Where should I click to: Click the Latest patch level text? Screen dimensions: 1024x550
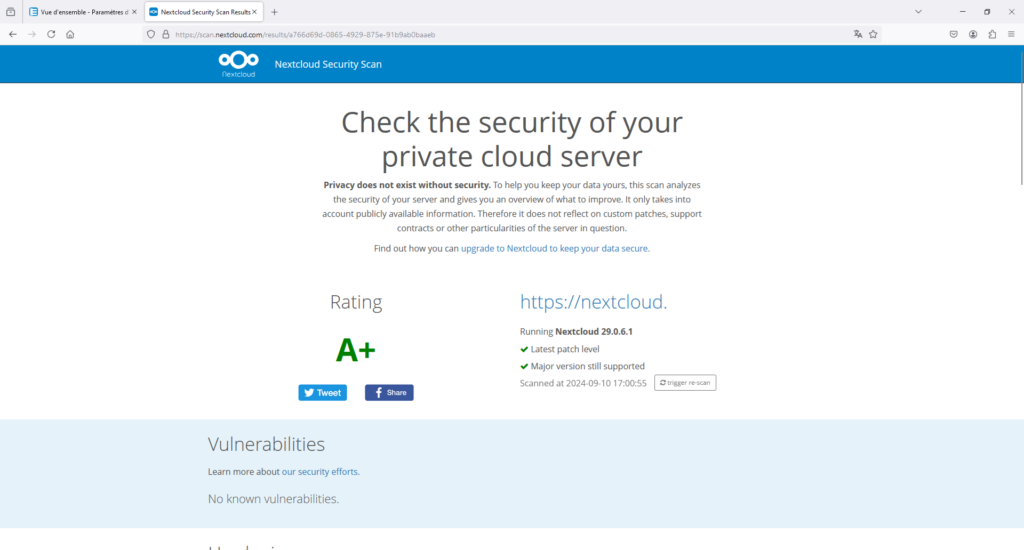(x=565, y=349)
